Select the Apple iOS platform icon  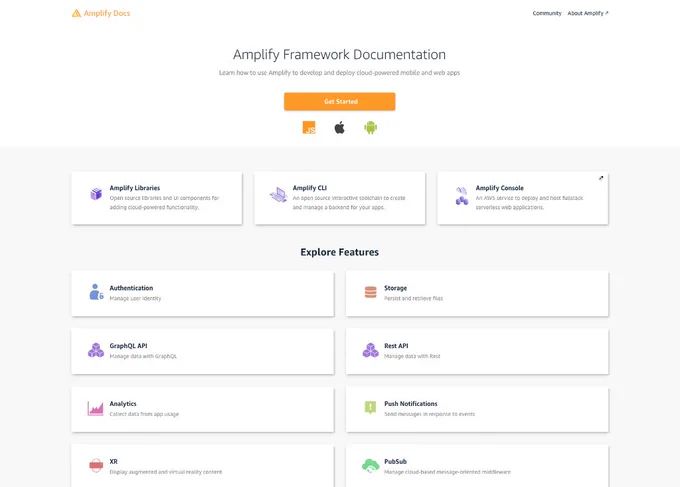point(340,127)
